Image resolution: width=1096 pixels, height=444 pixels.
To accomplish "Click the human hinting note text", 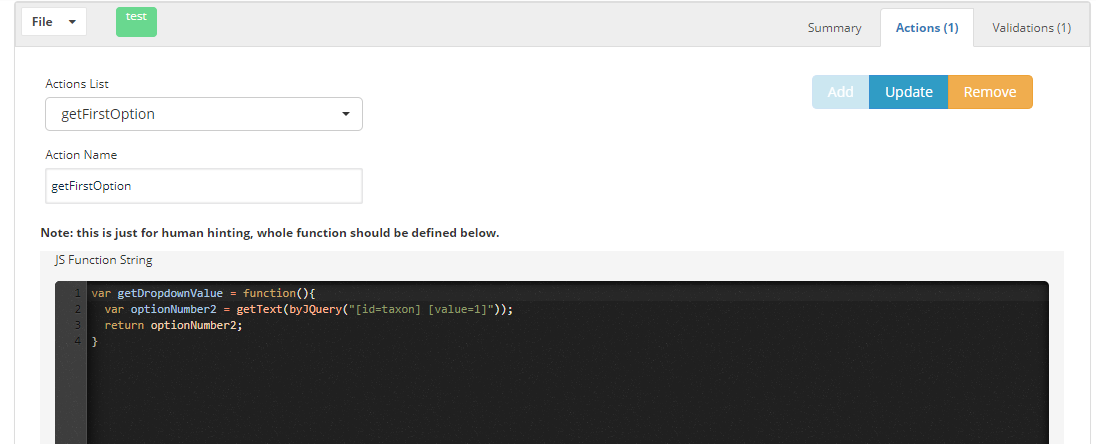I will 270,233.
